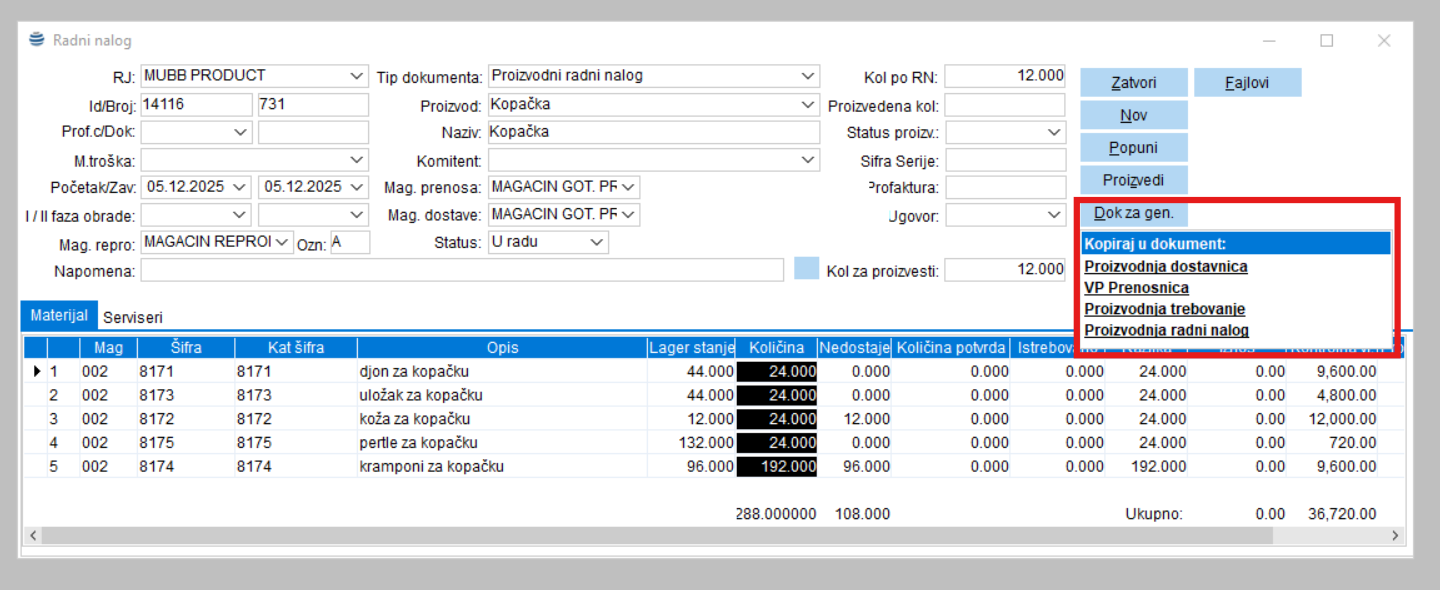Click row selector arrow for row 1
This screenshot has width=1440, height=590.
point(38,371)
